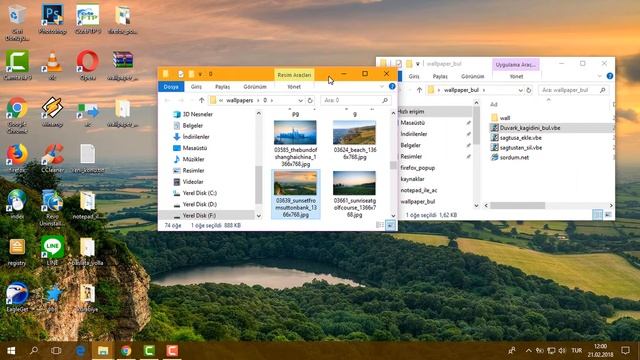Open the Görünüm tab in the wallpapers window
The image size is (640, 360).
click(255, 87)
